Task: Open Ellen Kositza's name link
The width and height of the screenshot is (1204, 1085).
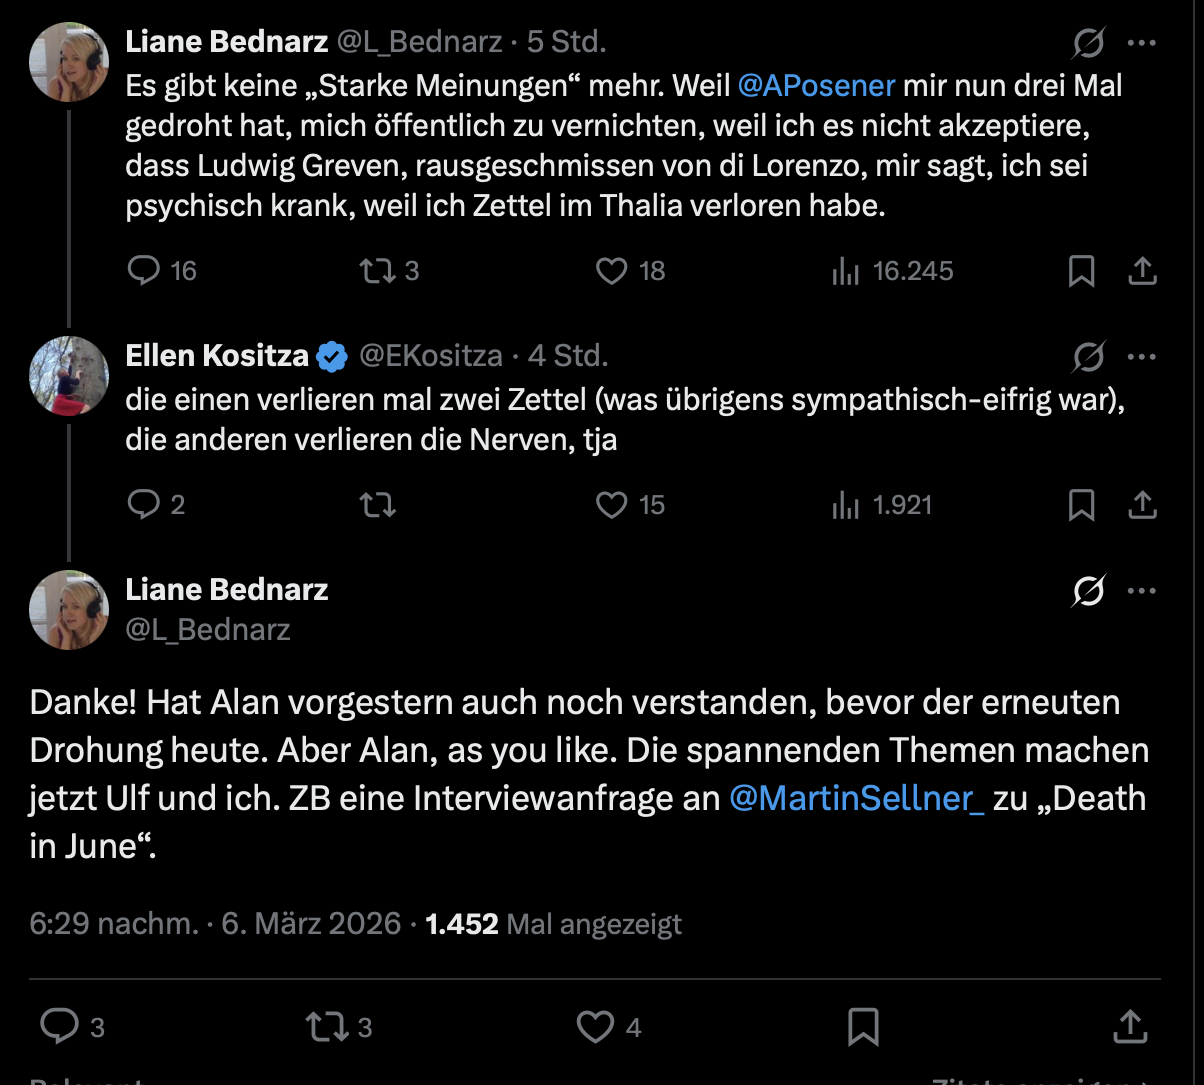Action: pos(217,355)
